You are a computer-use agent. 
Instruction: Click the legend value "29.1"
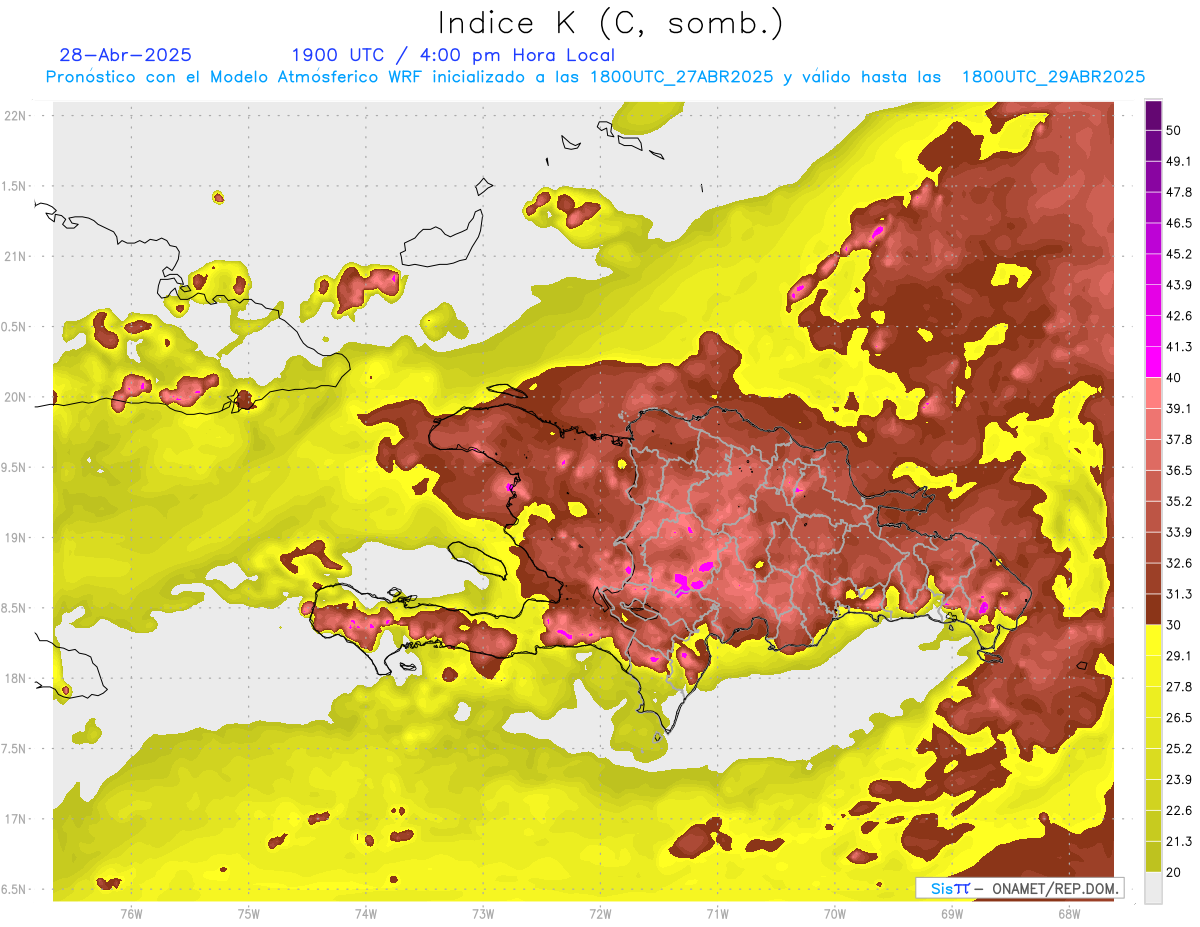[1178, 655]
